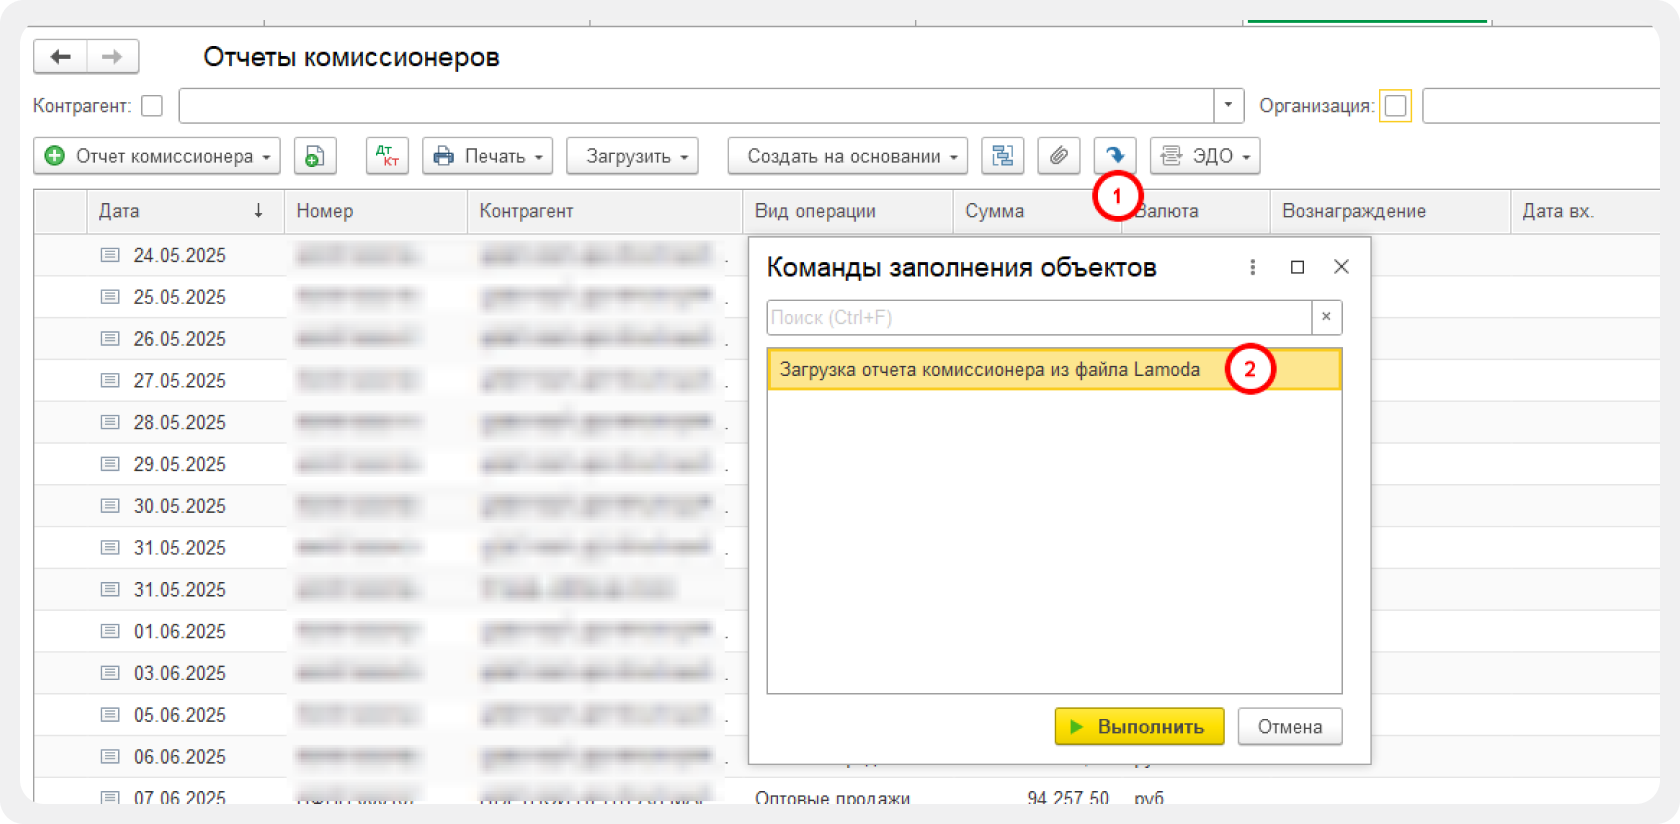Select the row dated 01.06.2025
The height and width of the screenshot is (824, 1680).
coord(390,632)
